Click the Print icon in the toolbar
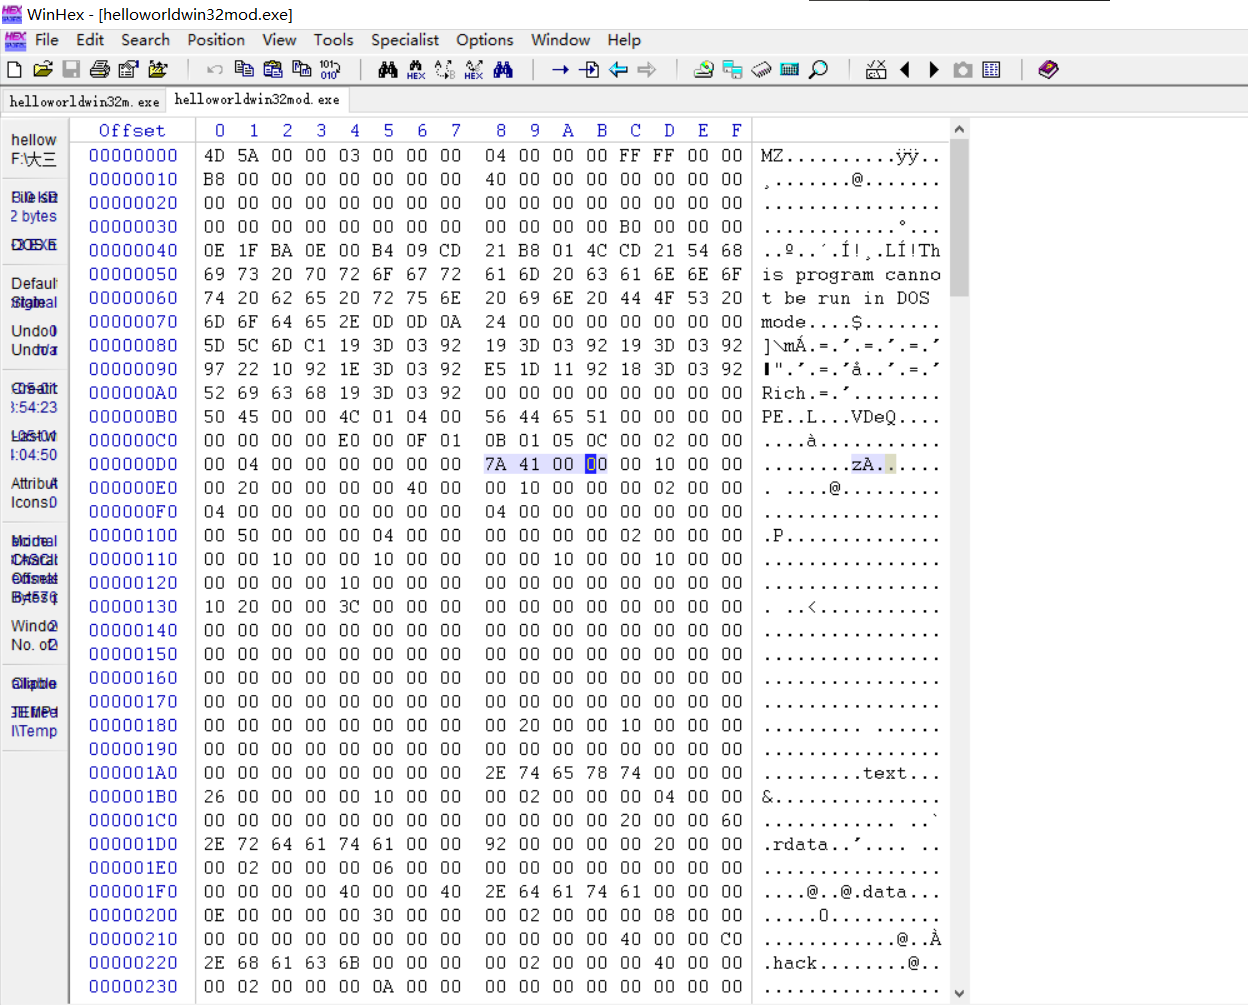The width and height of the screenshot is (1248, 1005). click(100, 69)
